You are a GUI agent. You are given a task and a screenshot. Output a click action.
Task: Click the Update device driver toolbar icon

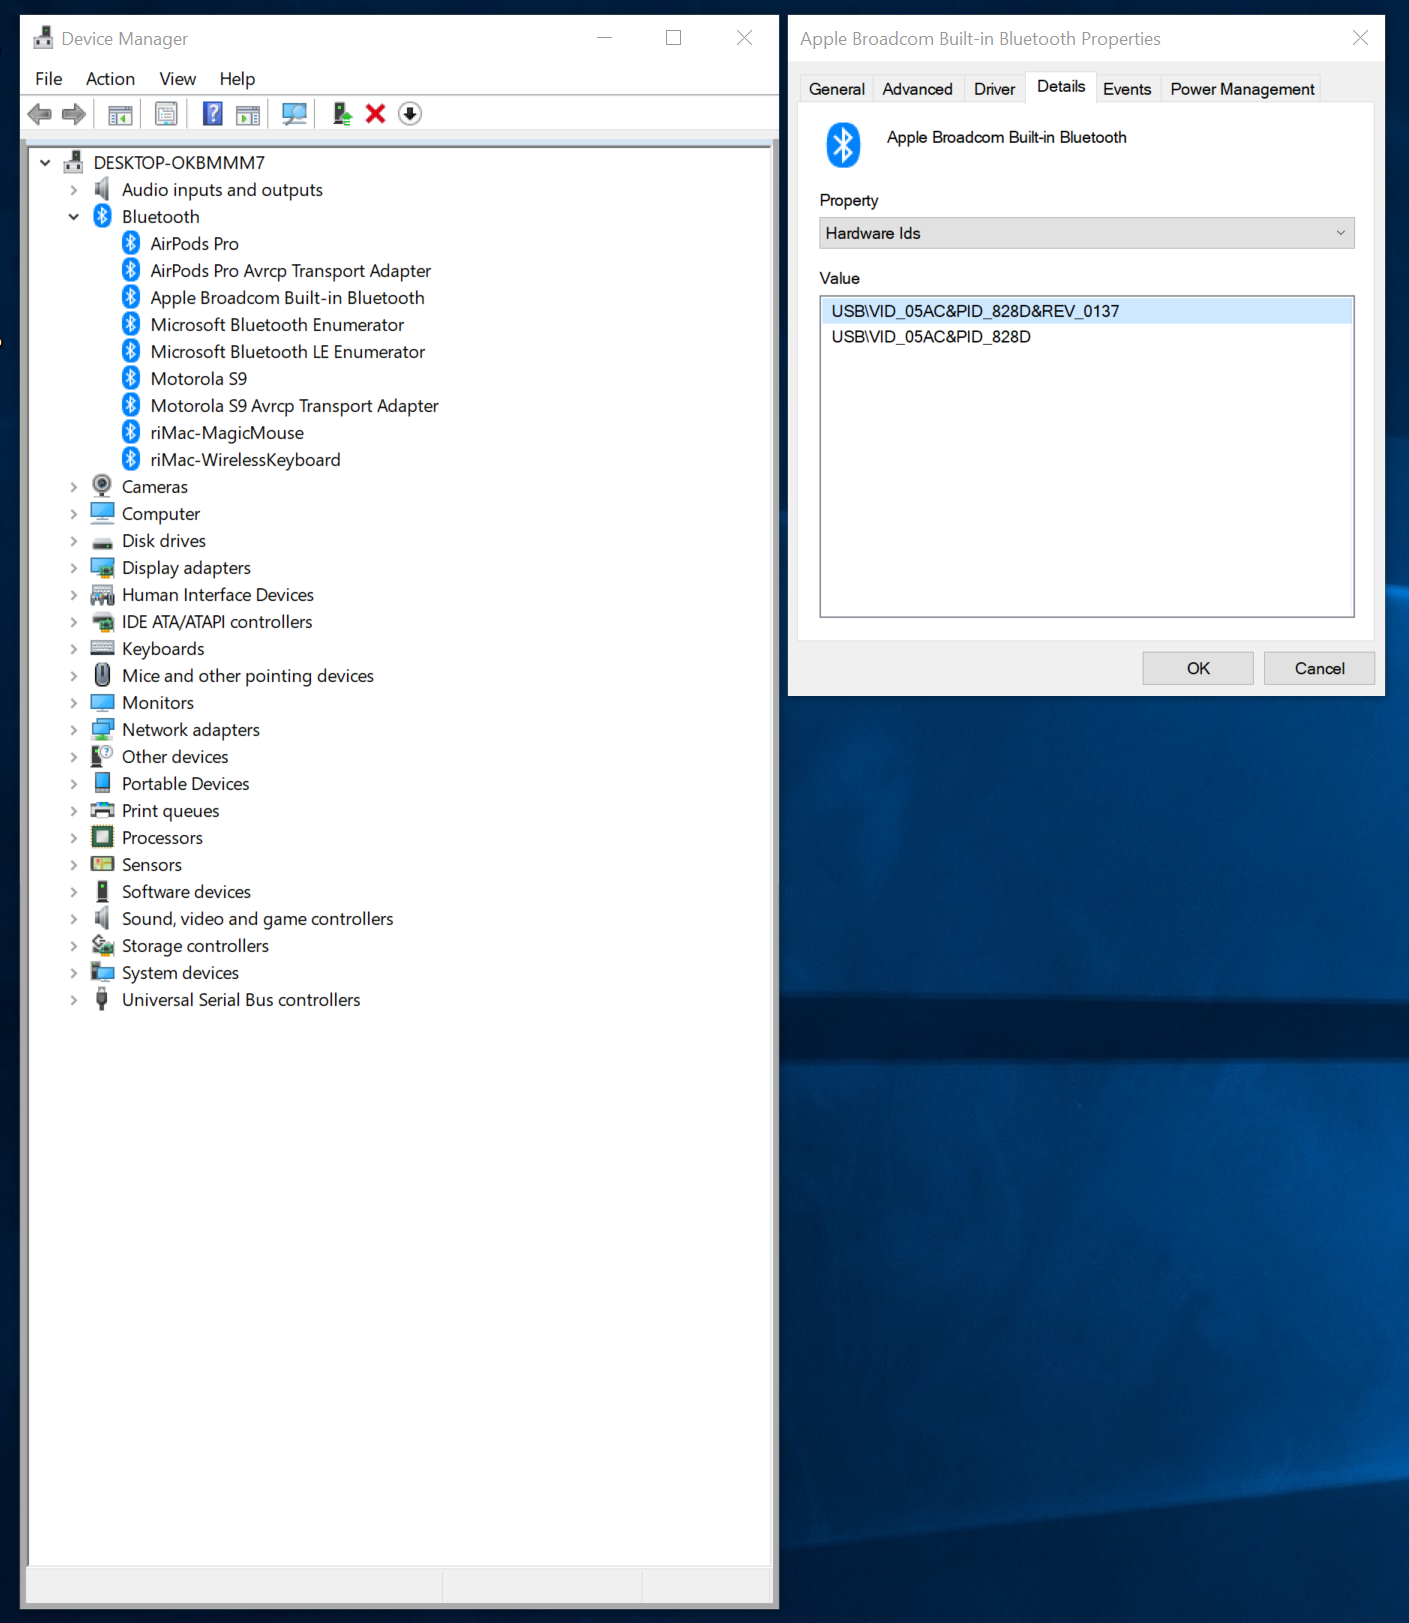point(342,114)
